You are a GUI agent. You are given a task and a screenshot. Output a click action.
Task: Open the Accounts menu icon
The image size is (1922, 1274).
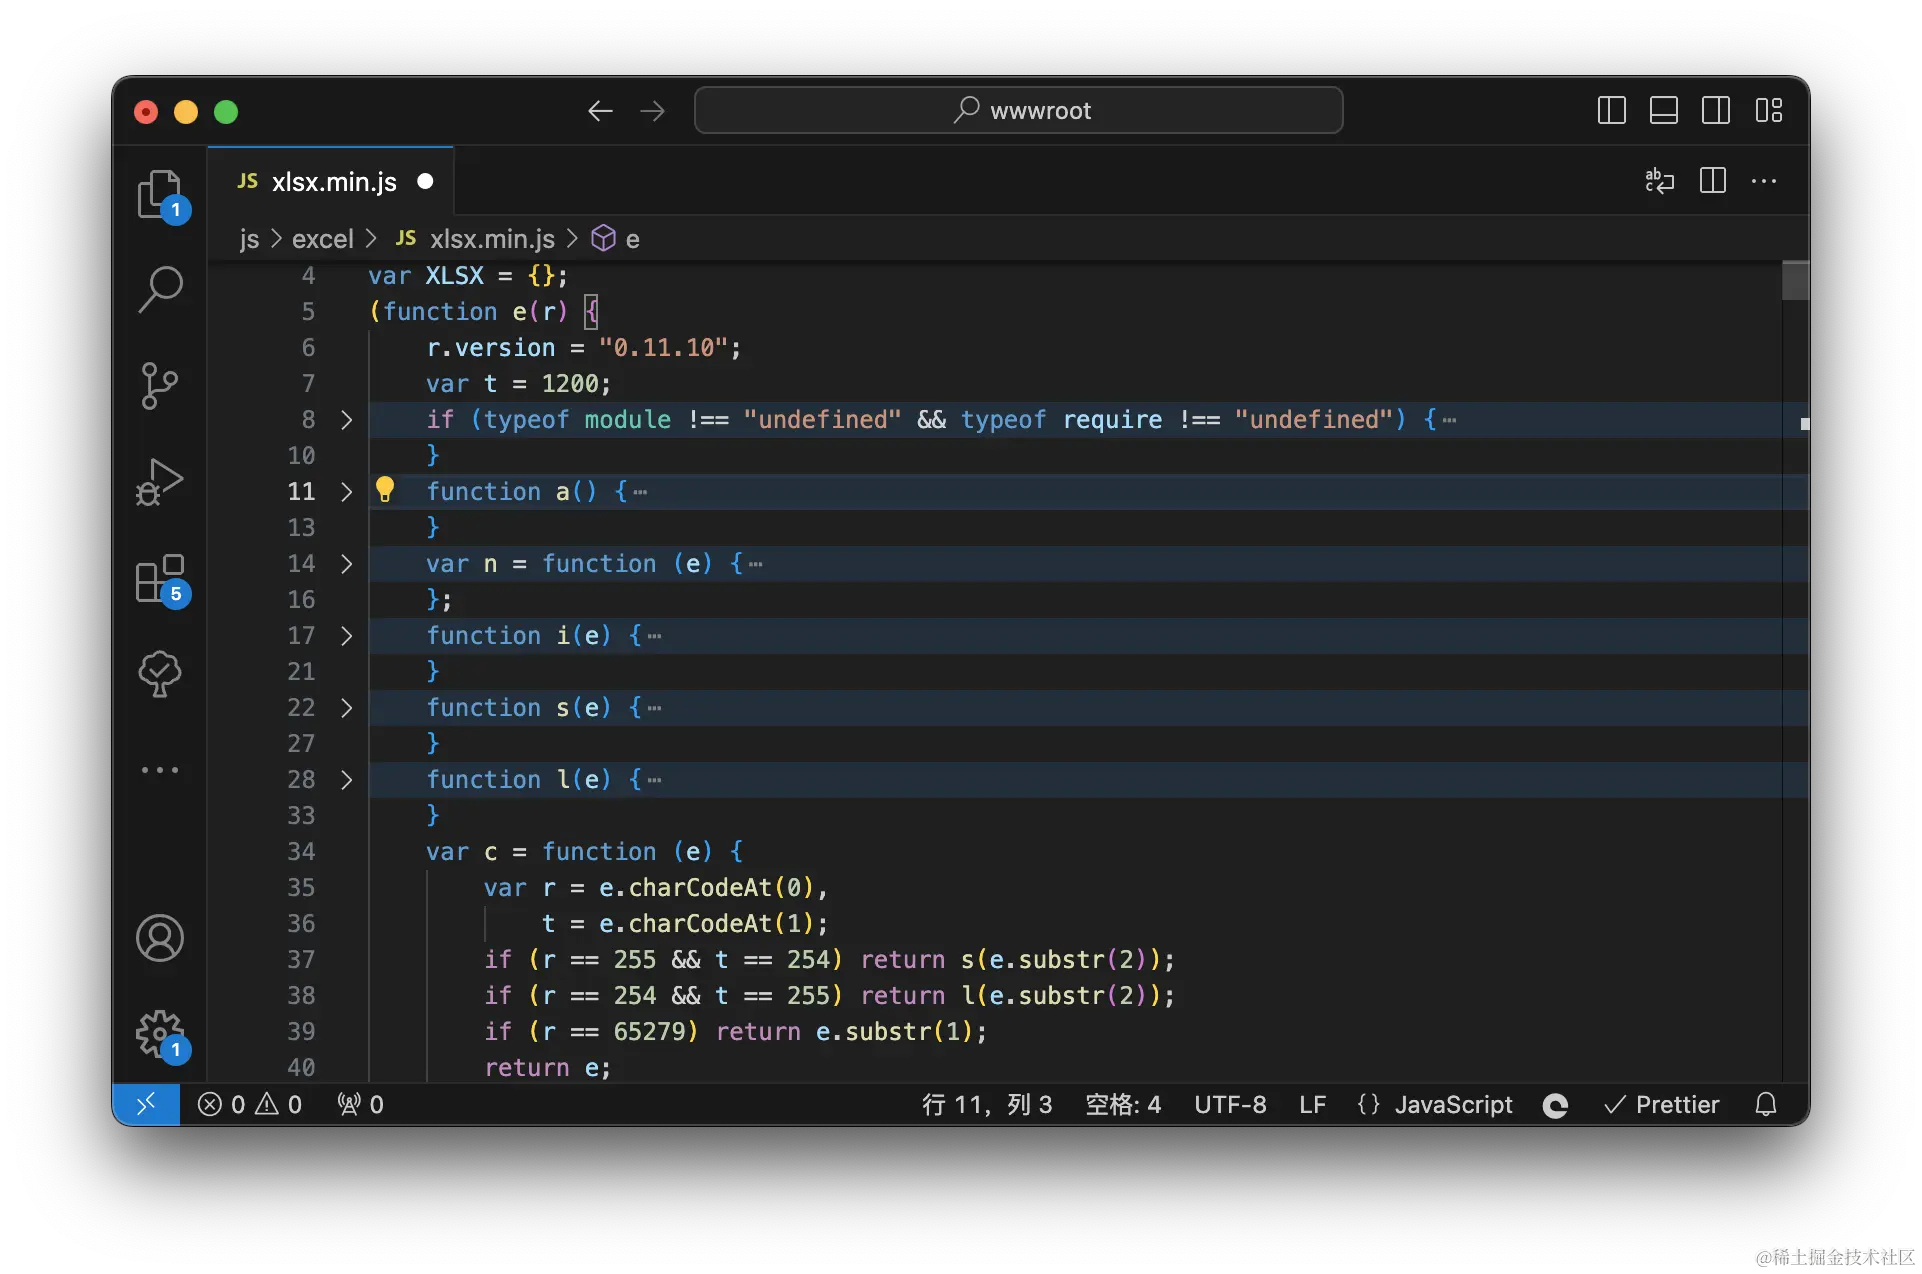[x=160, y=938]
